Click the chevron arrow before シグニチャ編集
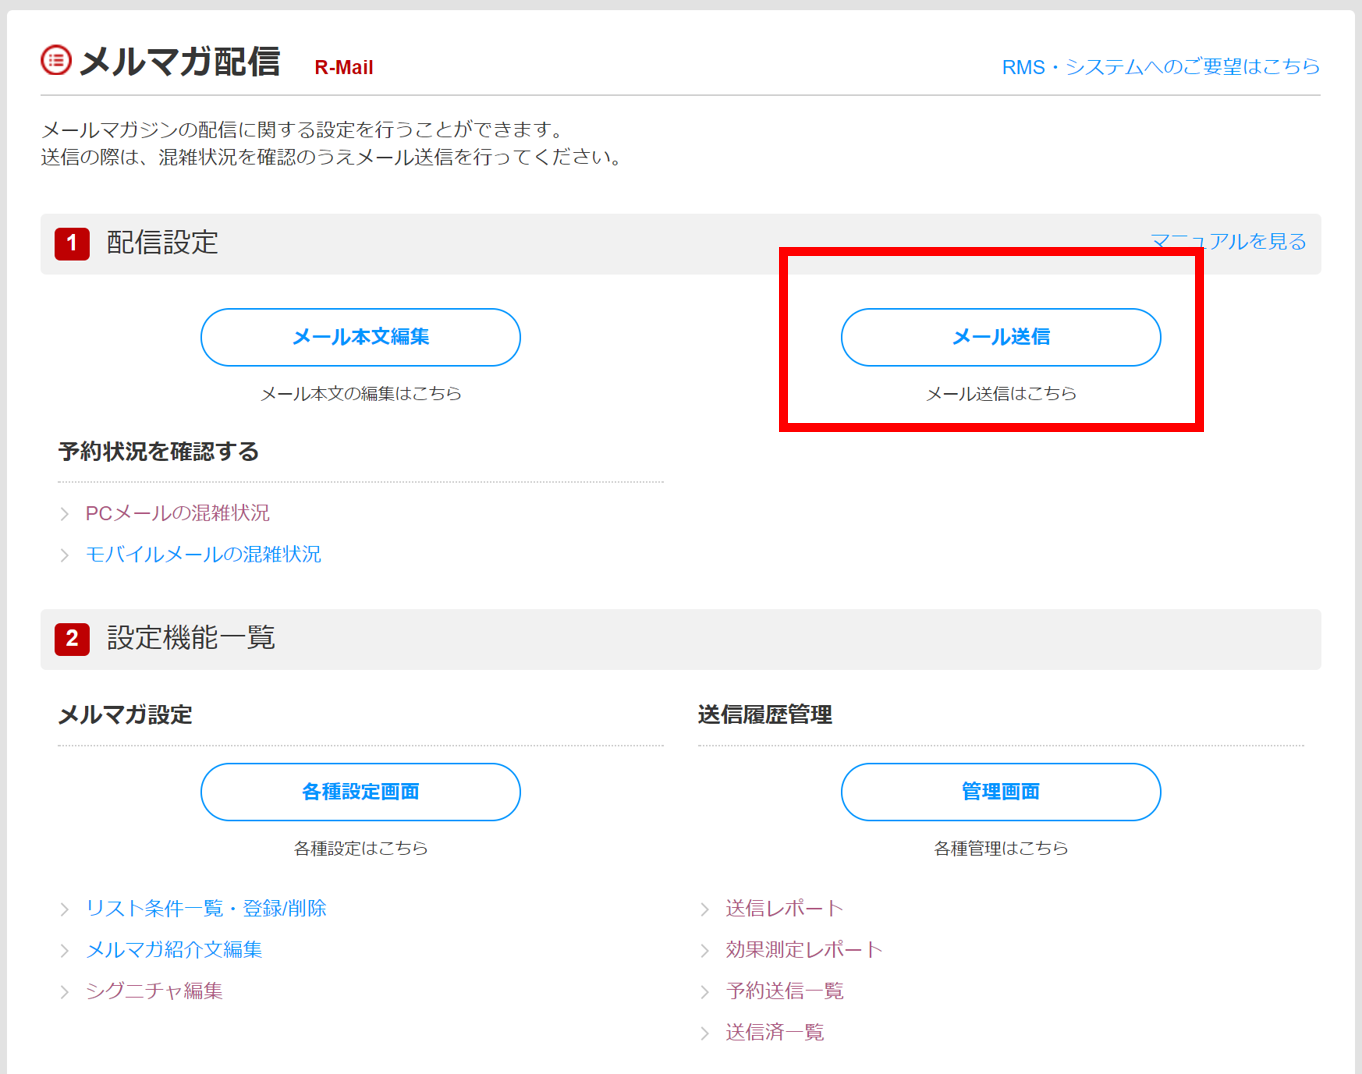This screenshot has height=1074, width=1362. (x=65, y=992)
